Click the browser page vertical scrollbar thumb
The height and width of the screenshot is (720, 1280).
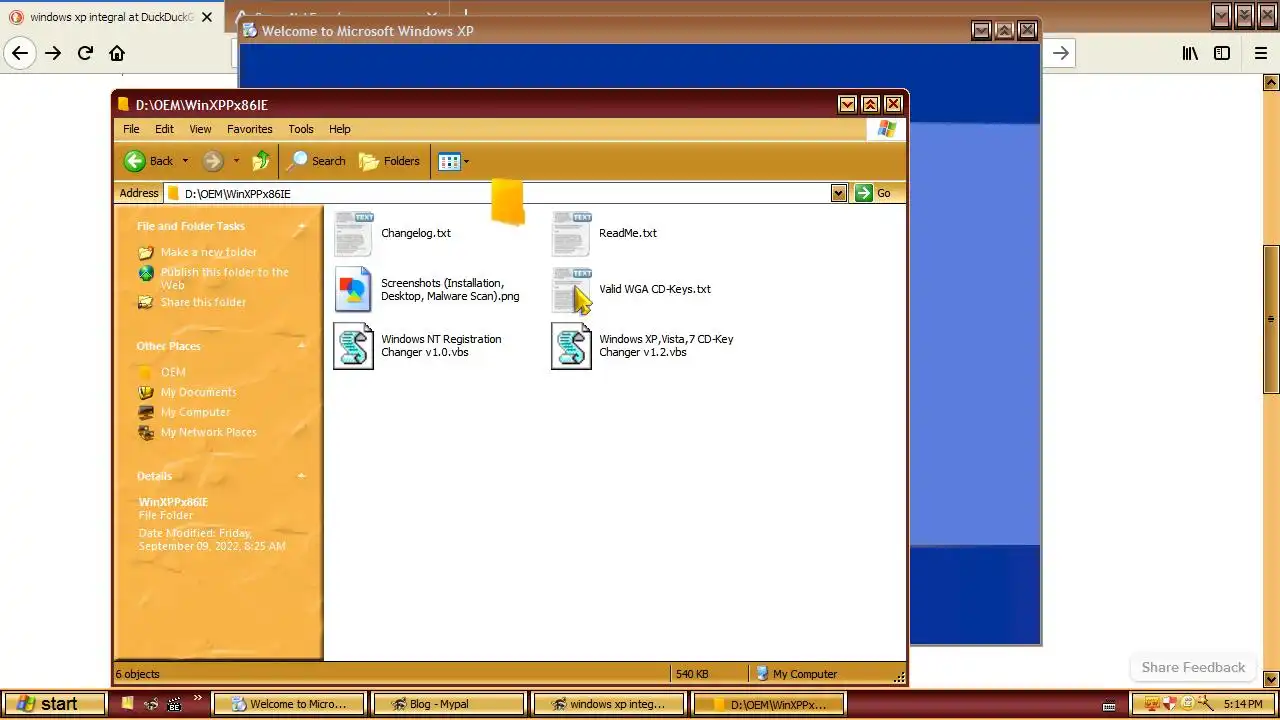click(1271, 320)
